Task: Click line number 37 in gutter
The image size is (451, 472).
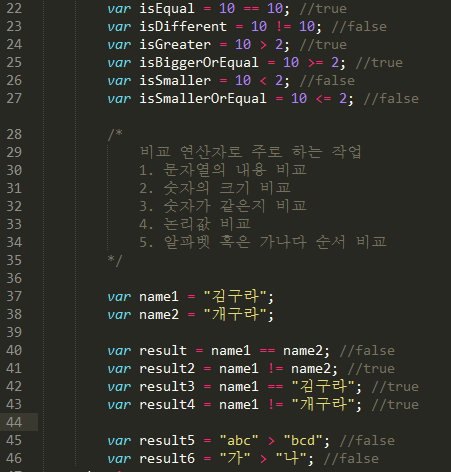Action: pos(14,296)
